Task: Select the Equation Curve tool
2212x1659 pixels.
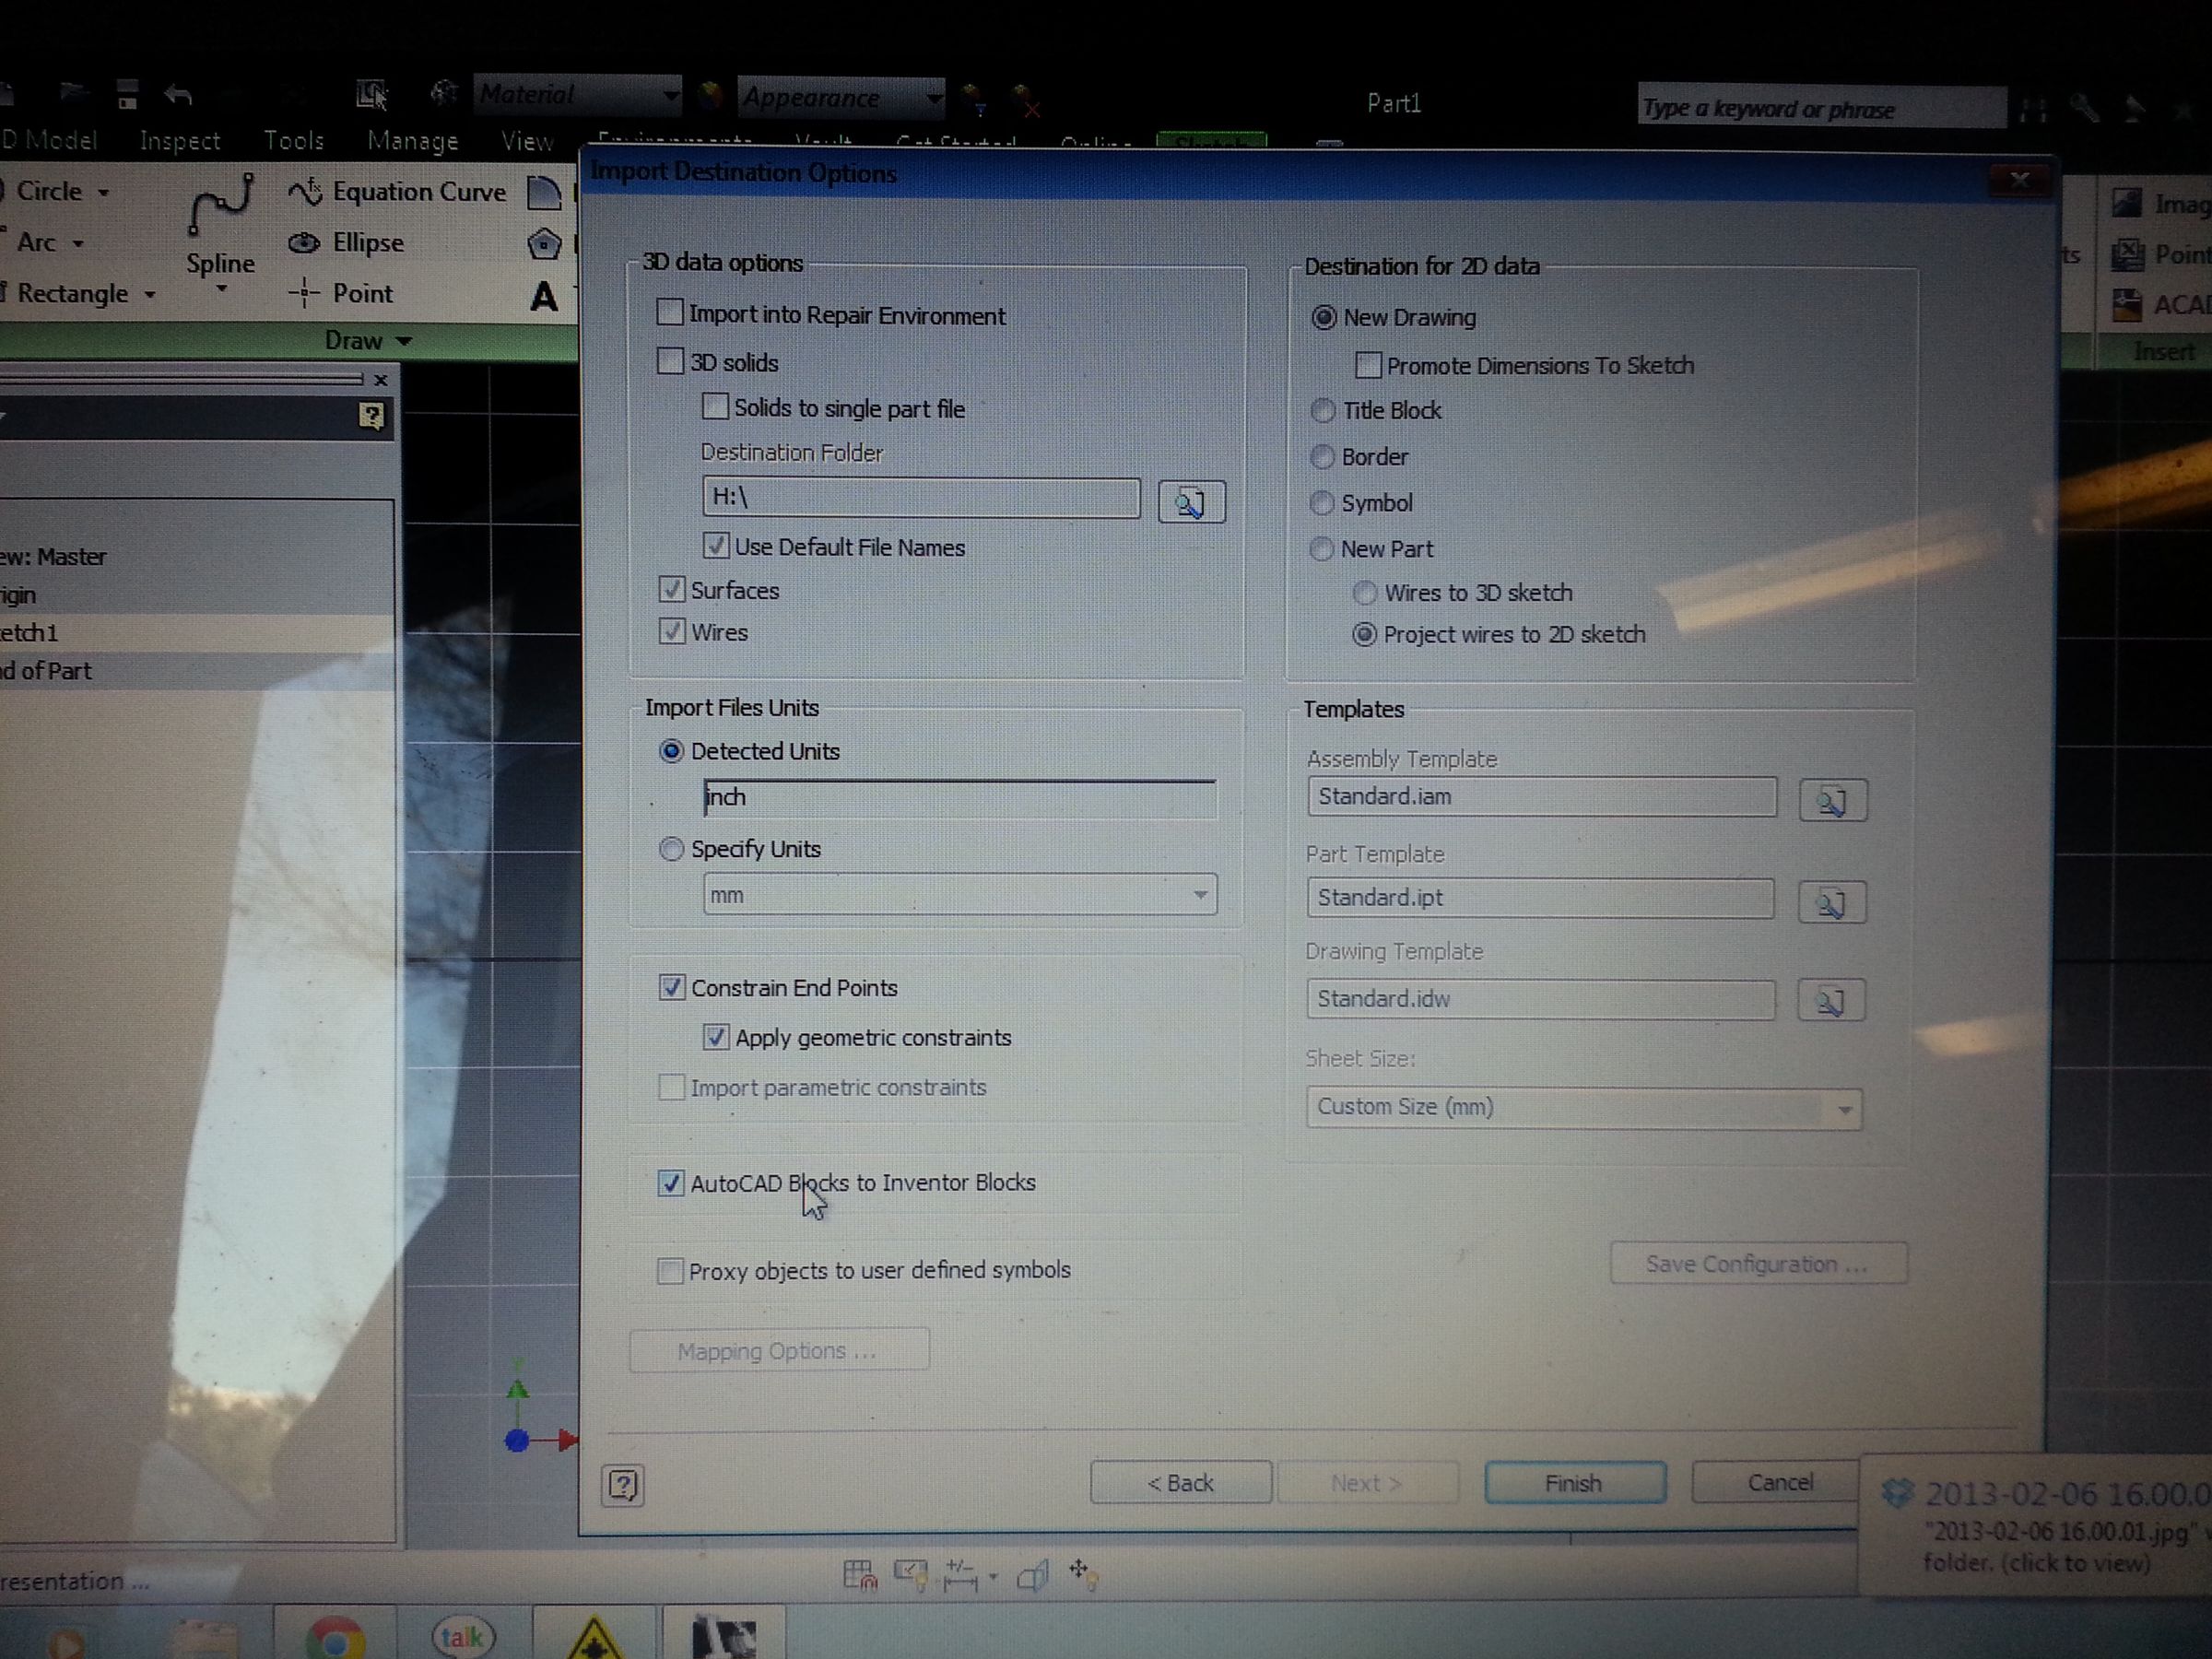Action: click(416, 191)
